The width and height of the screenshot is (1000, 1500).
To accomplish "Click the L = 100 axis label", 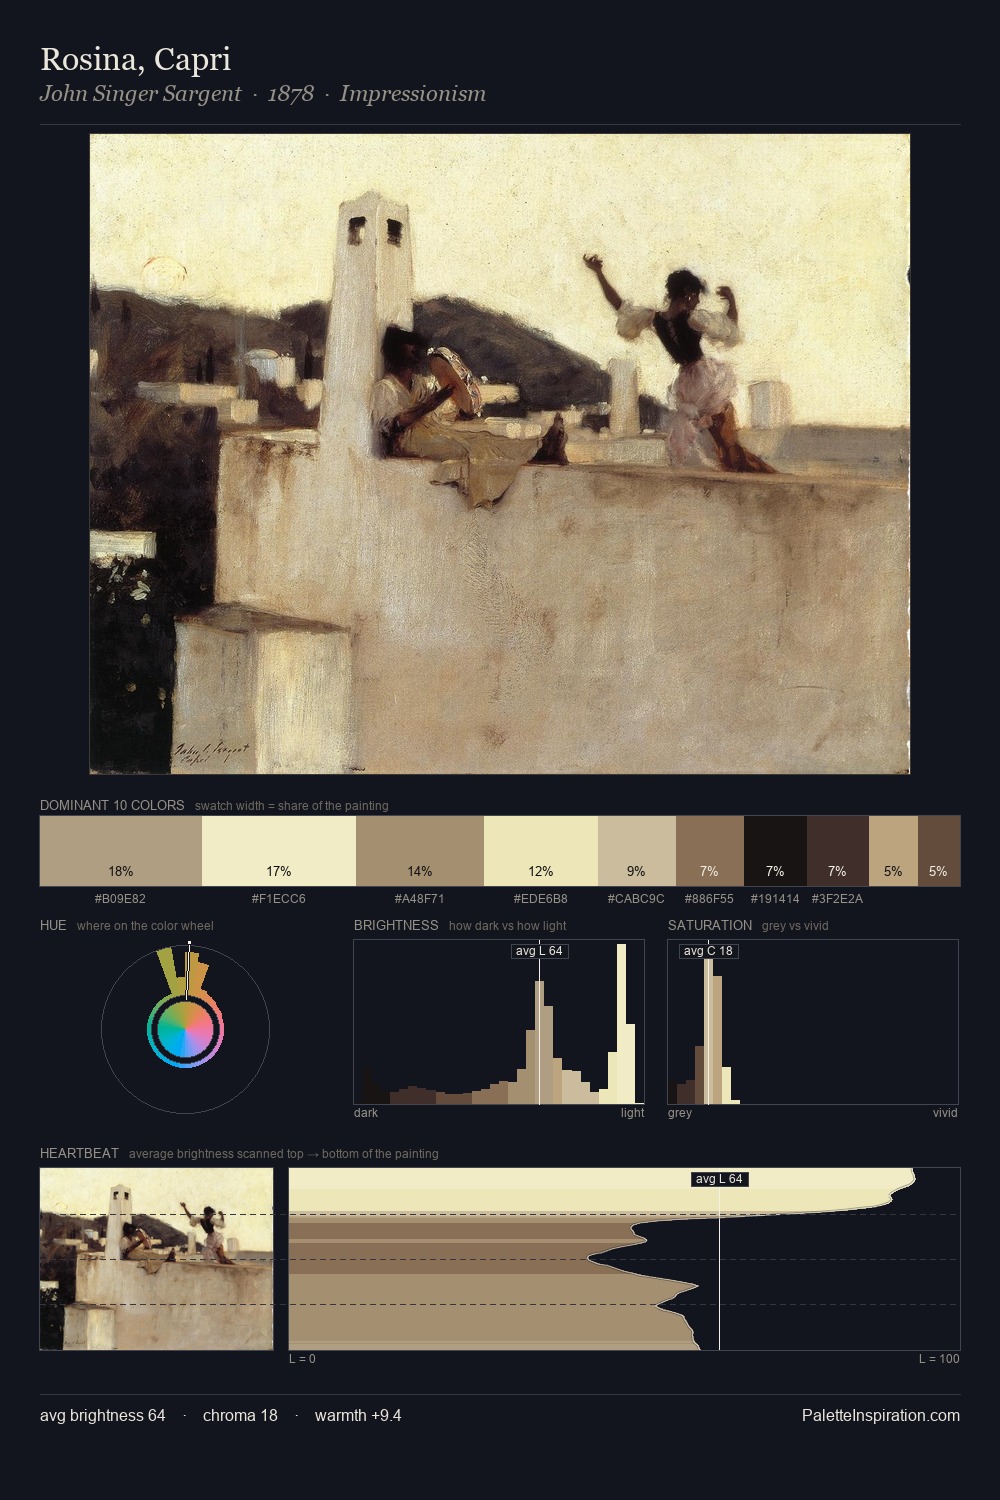I will (939, 1359).
